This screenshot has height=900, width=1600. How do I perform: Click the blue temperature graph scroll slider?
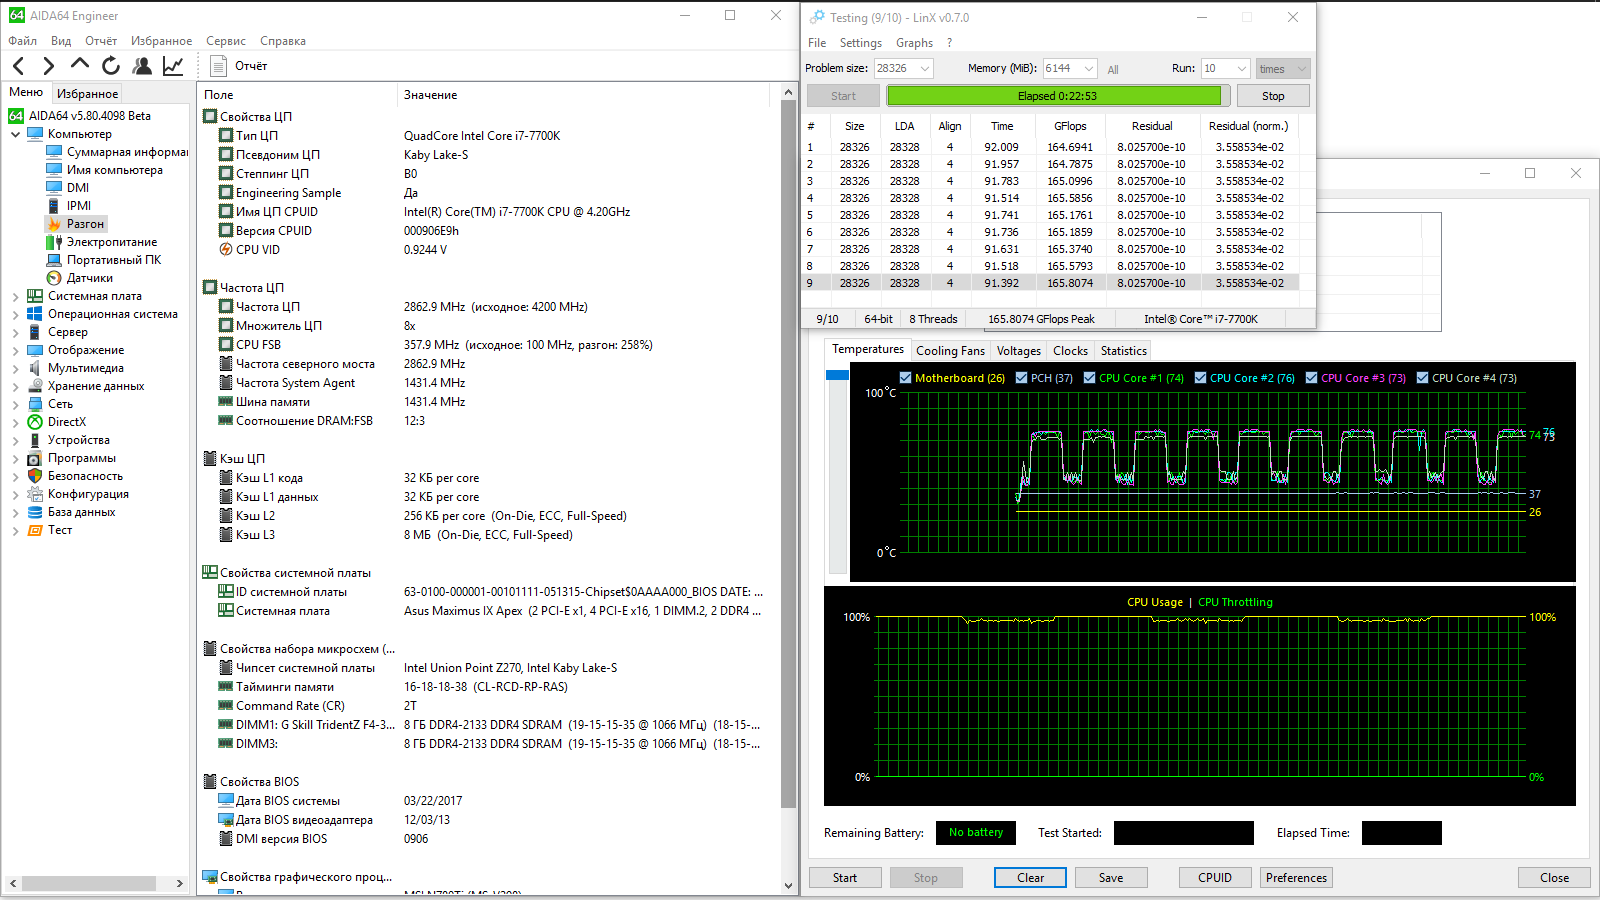pos(837,375)
